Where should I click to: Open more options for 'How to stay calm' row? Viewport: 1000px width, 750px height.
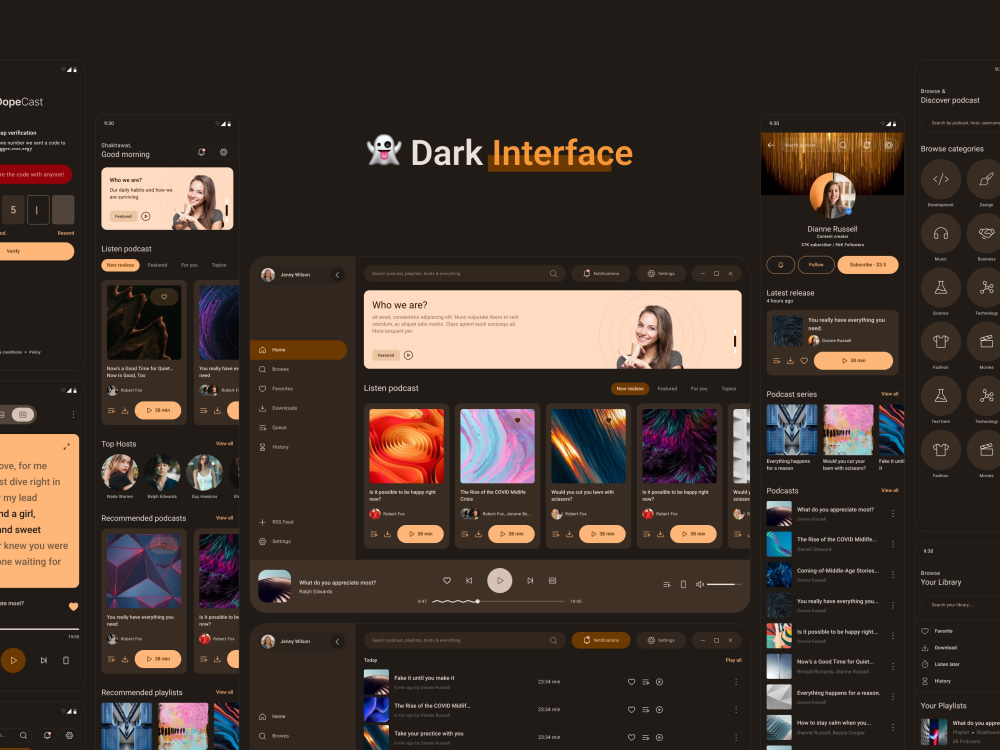point(893,727)
